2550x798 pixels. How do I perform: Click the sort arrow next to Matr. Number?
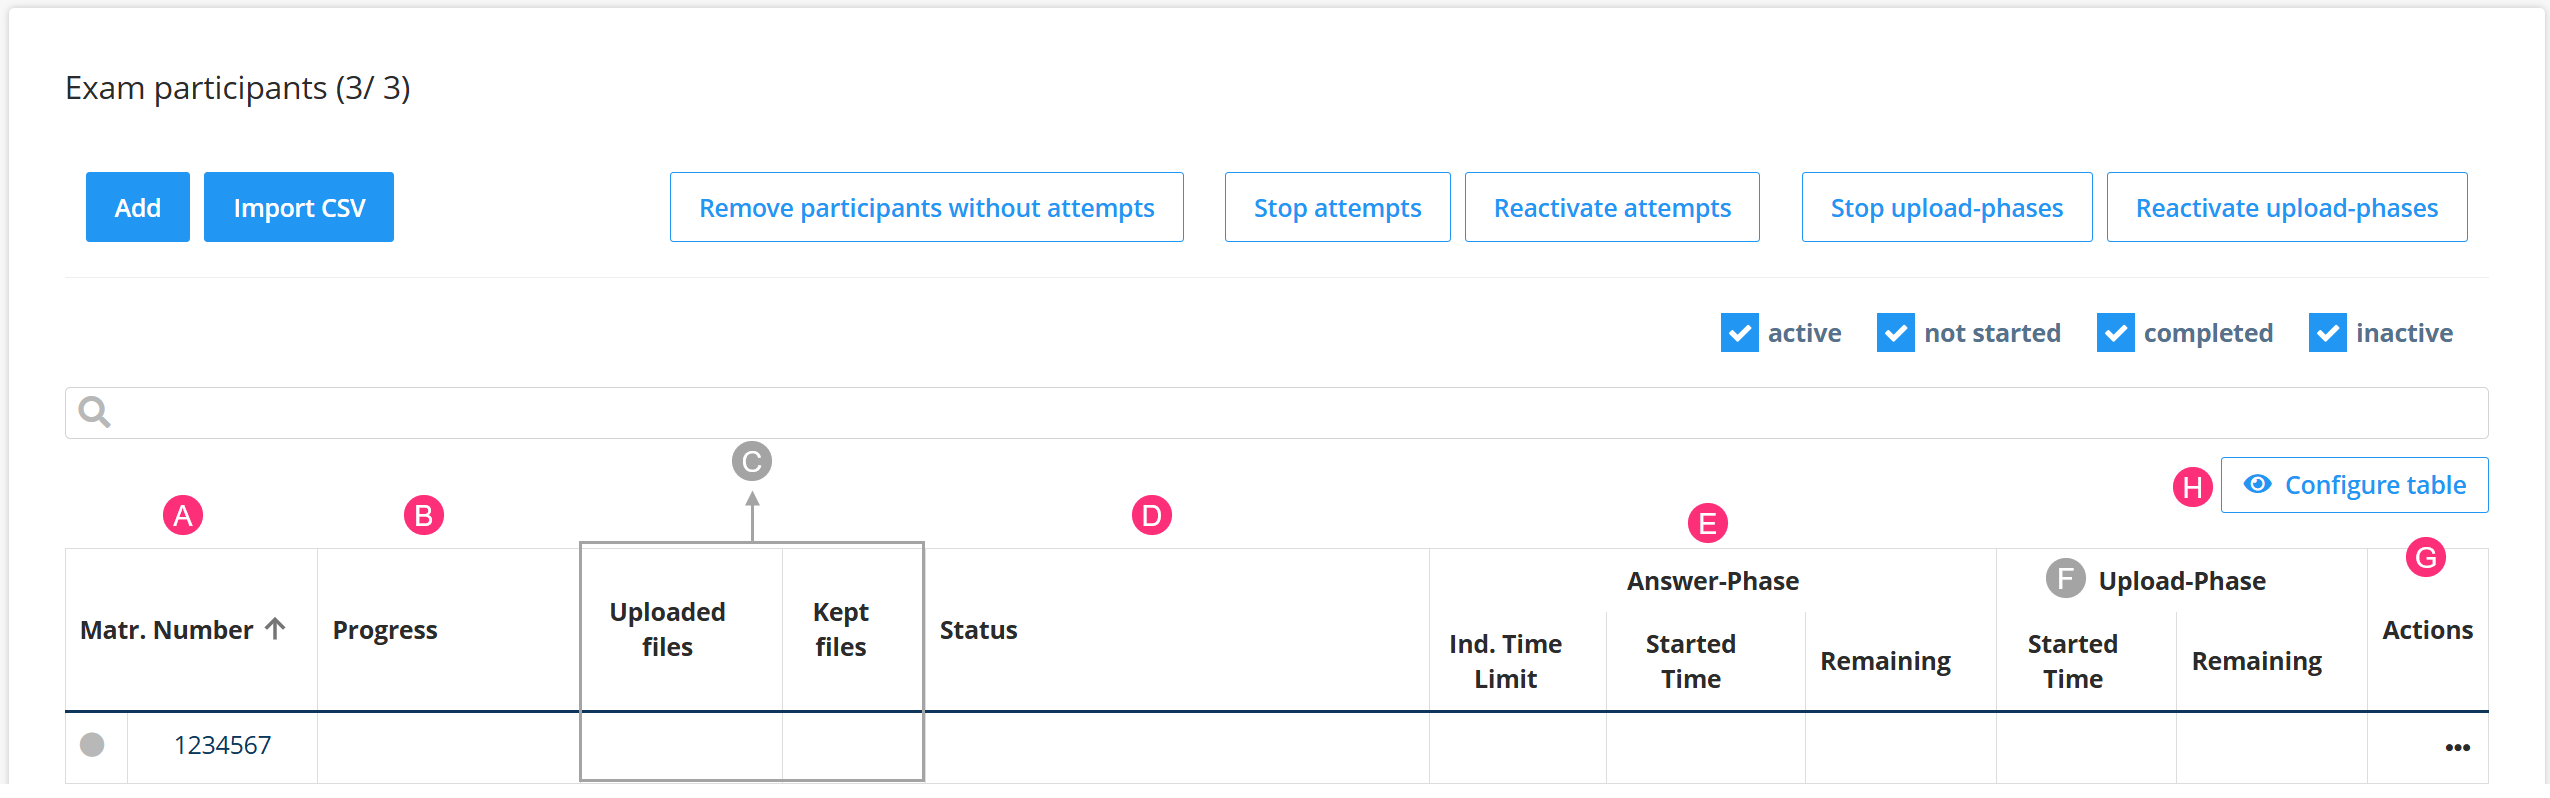pos(276,629)
